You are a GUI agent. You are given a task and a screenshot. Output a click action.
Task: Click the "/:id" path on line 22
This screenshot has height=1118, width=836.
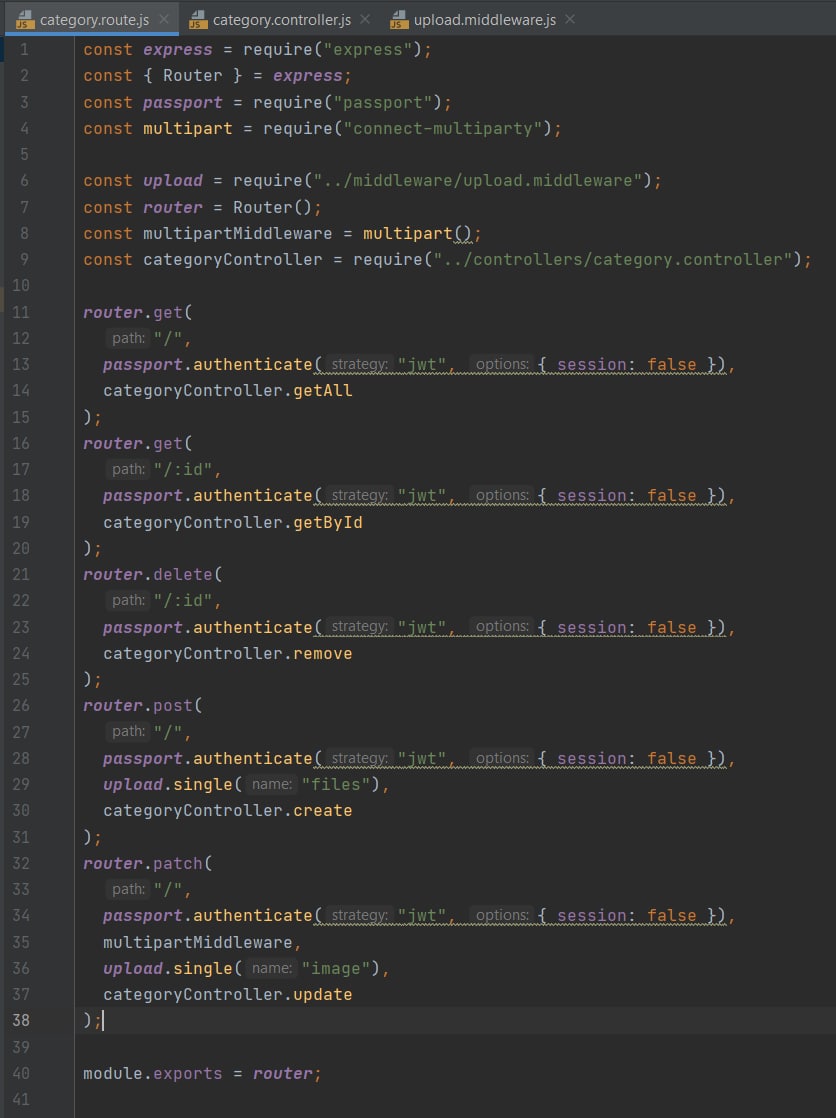183,601
